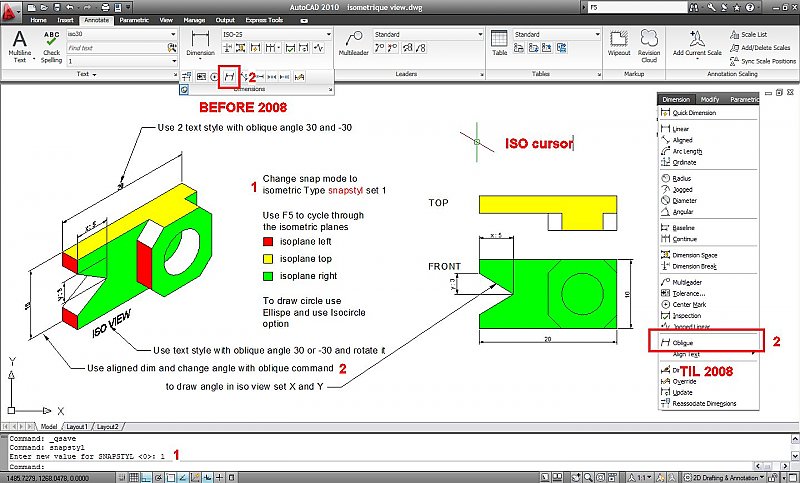Click the large Dimension tool icon
This screenshot has width=800, height=483.
coord(200,39)
